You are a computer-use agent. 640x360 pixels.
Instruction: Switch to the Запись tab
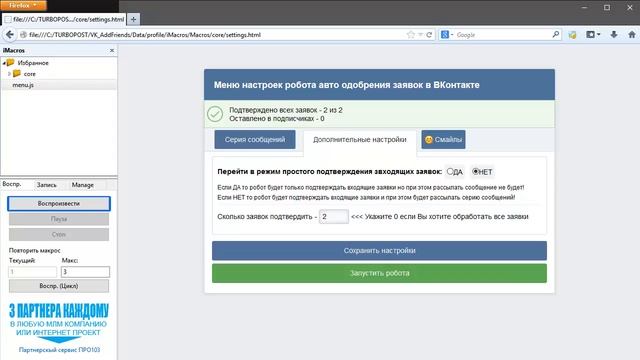click(x=47, y=185)
